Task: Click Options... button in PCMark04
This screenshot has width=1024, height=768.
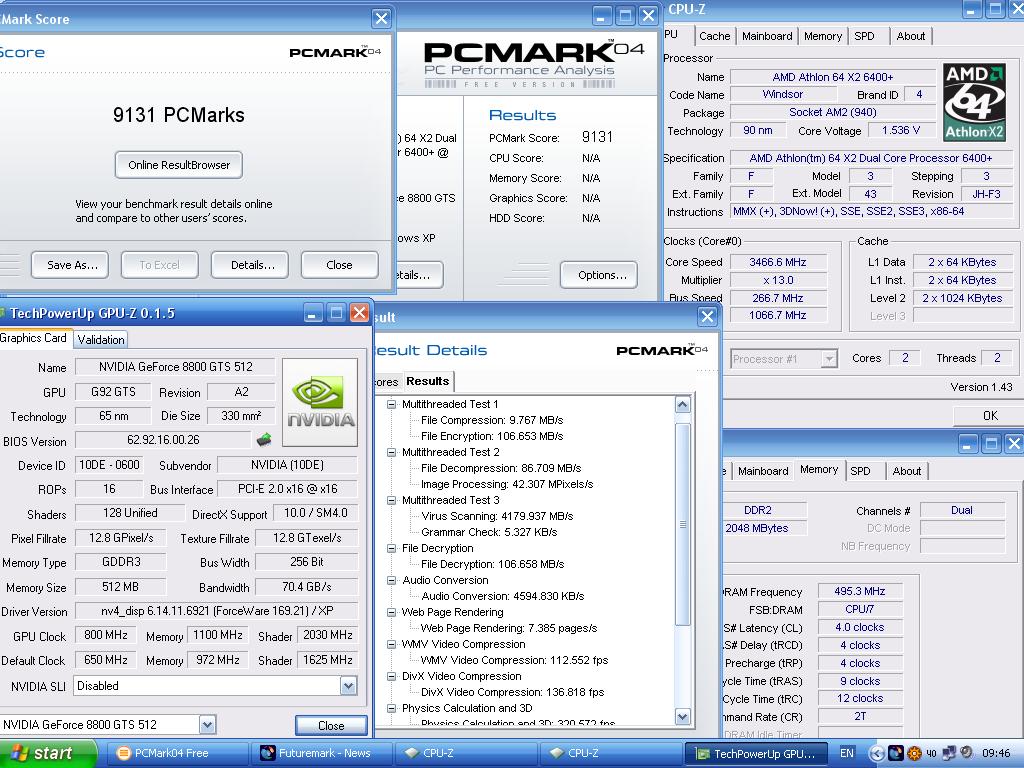Action: (599, 275)
